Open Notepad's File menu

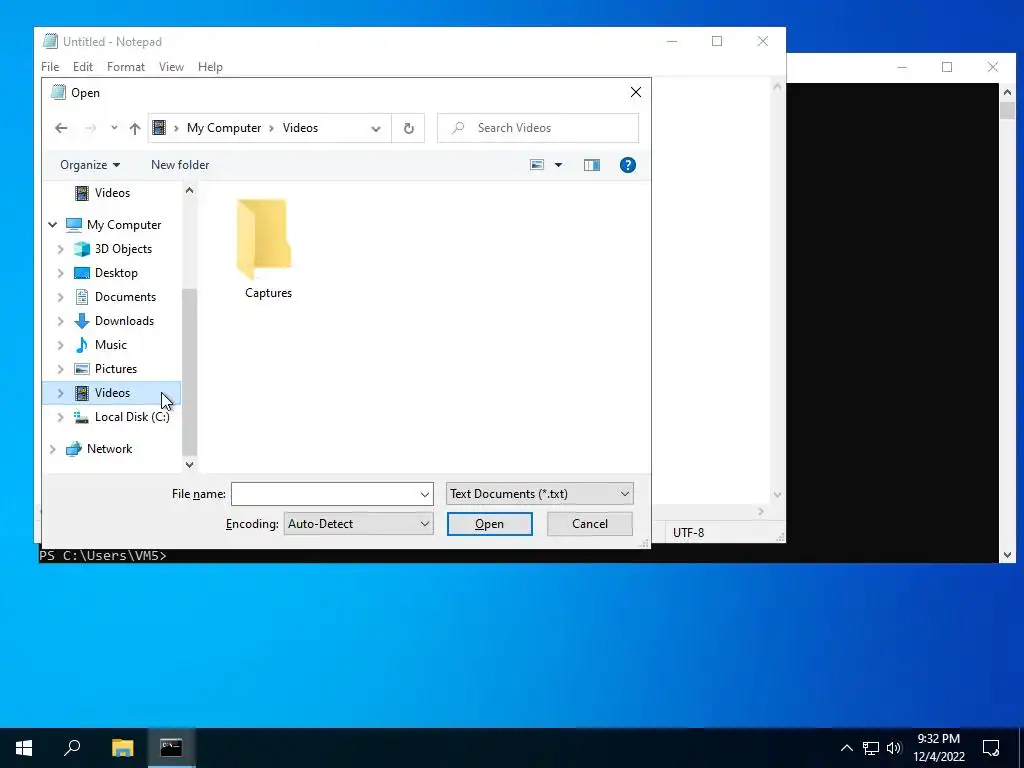50,67
